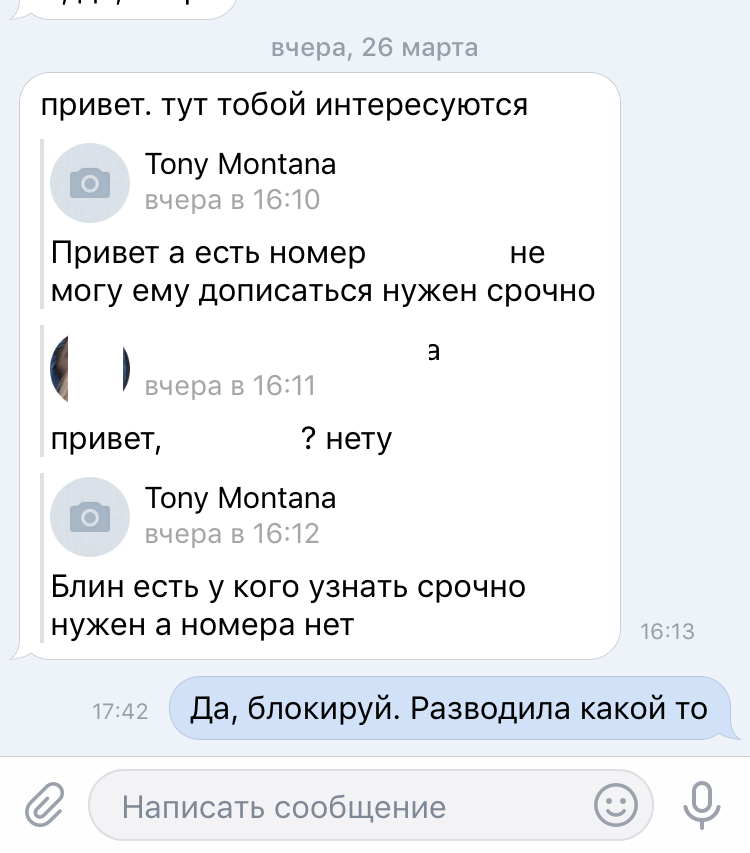750x853 pixels.
Task: Tap the 16:13 incoming message time
Action: pos(666,631)
